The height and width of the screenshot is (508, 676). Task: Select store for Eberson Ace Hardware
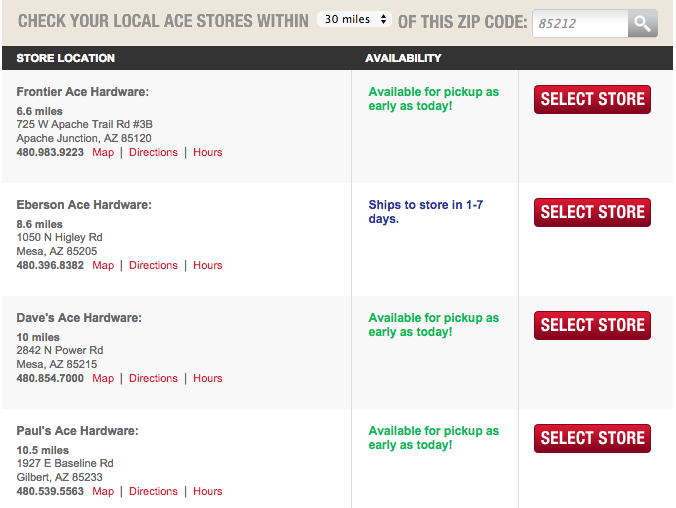pos(592,212)
